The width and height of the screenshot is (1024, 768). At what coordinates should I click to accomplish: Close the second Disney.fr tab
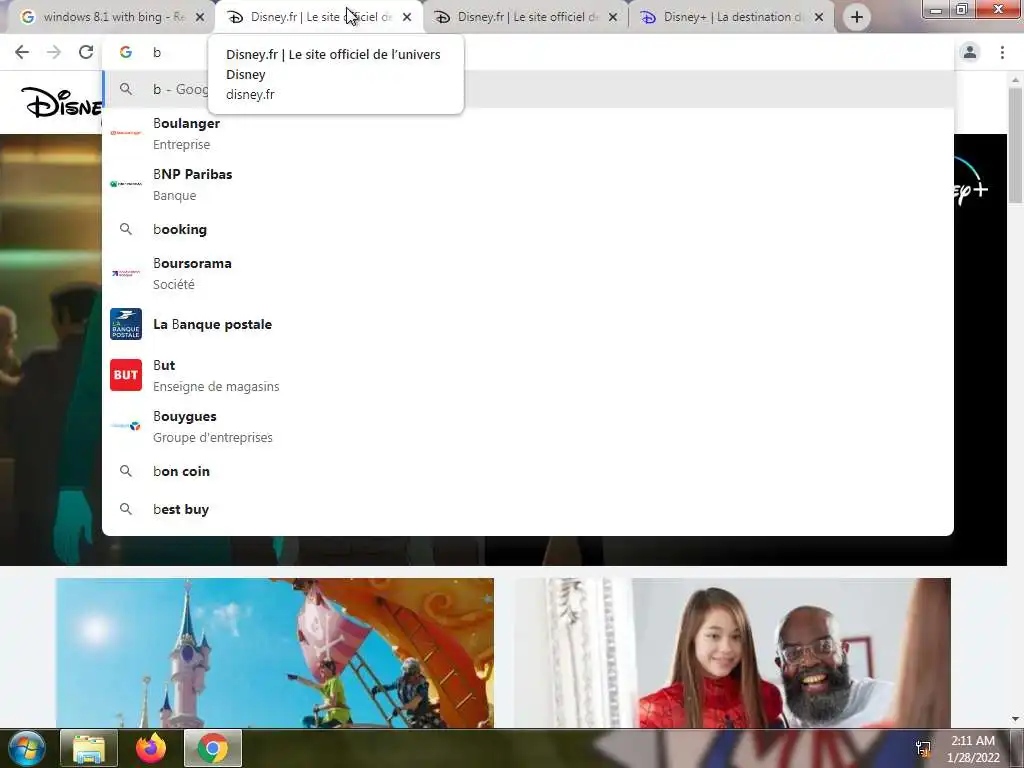click(x=613, y=17)
